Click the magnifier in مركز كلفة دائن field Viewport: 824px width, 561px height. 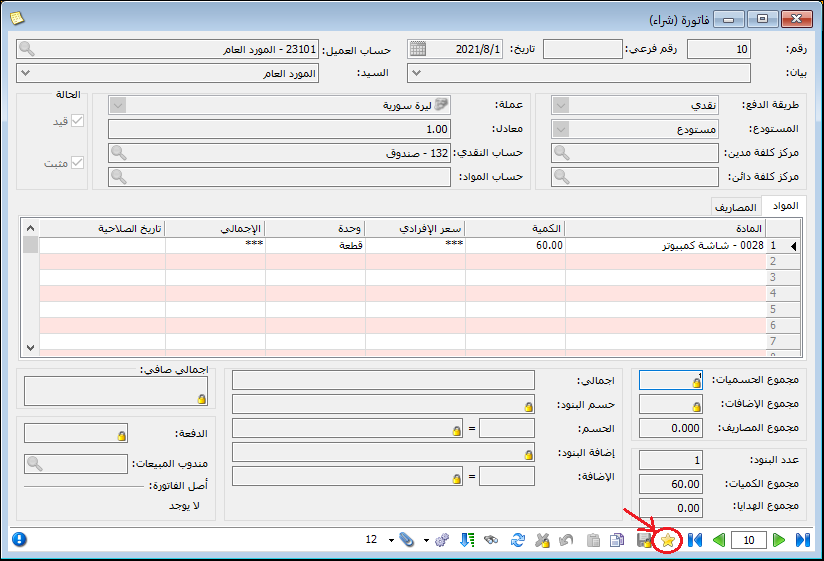tap(562, 177)
